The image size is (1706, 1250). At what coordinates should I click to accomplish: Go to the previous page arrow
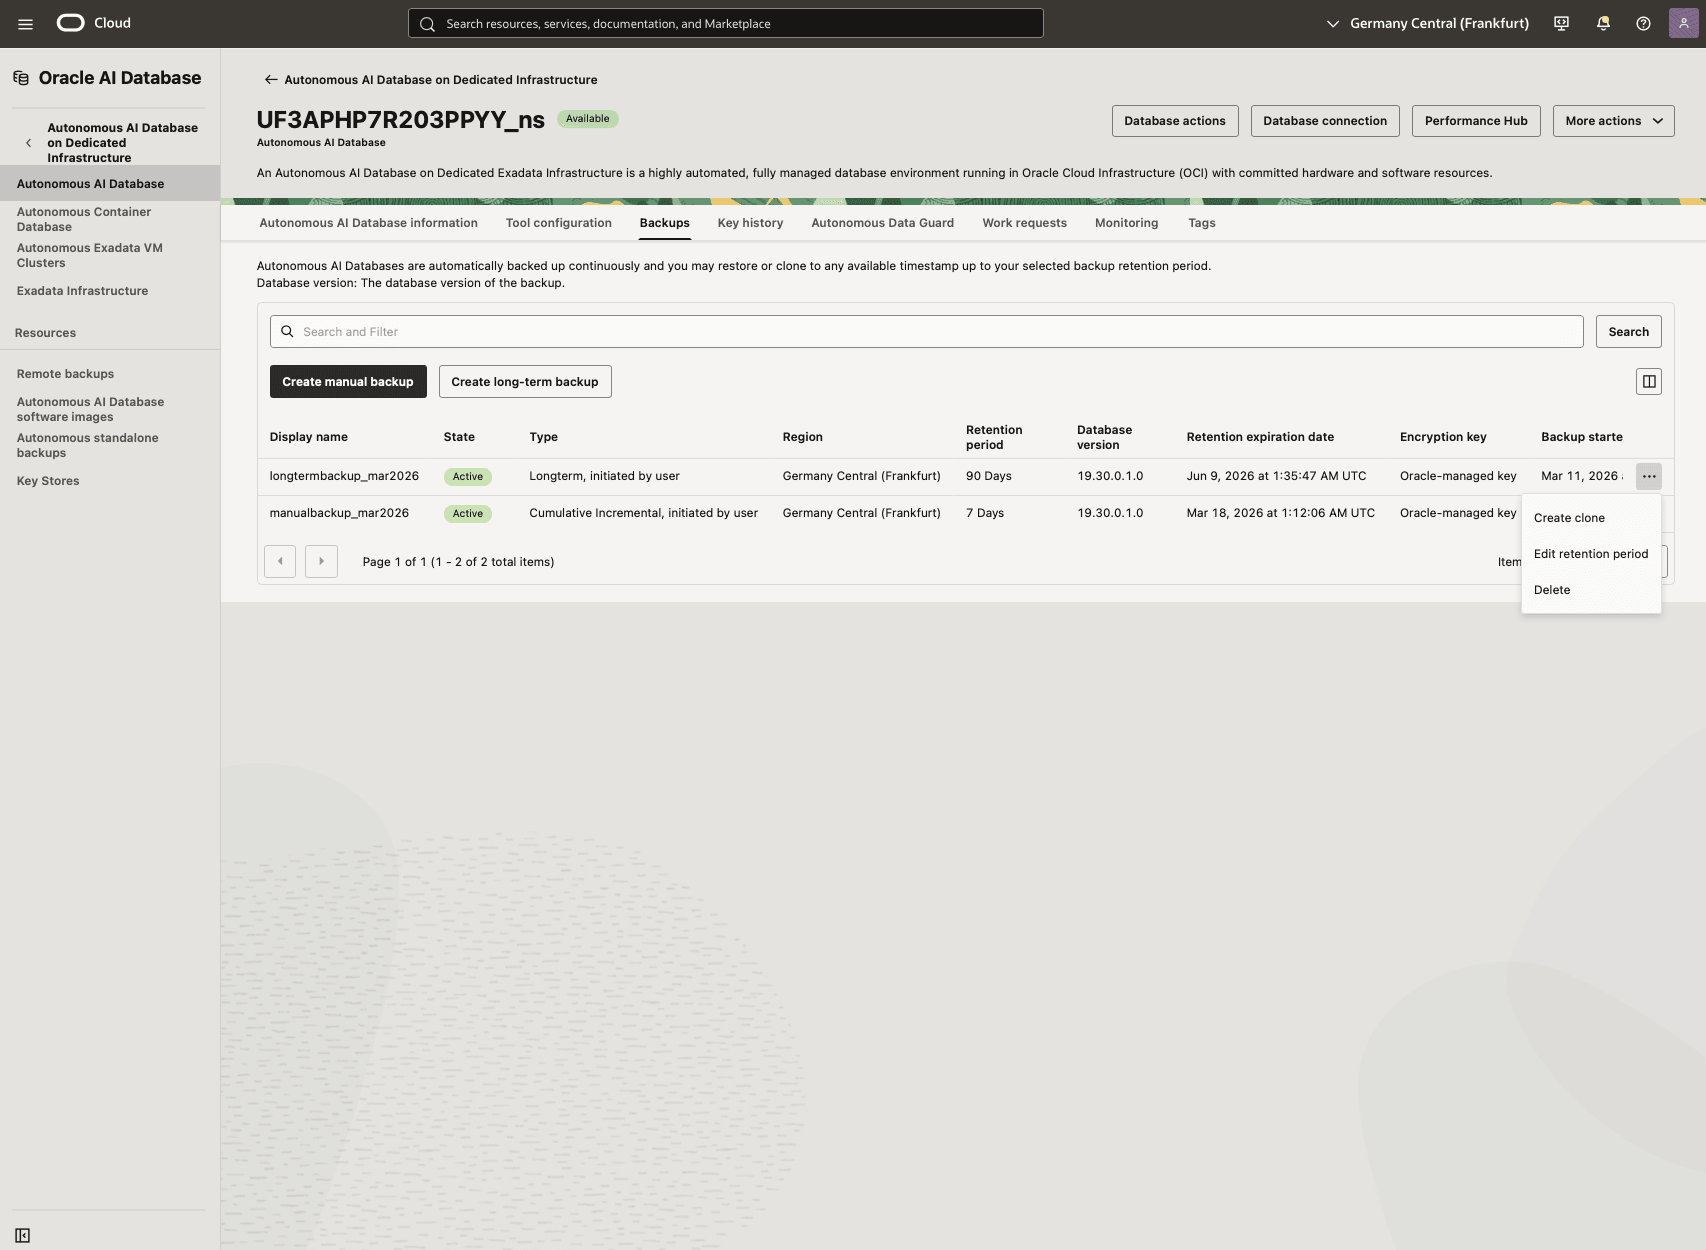[x=280, y=561]
